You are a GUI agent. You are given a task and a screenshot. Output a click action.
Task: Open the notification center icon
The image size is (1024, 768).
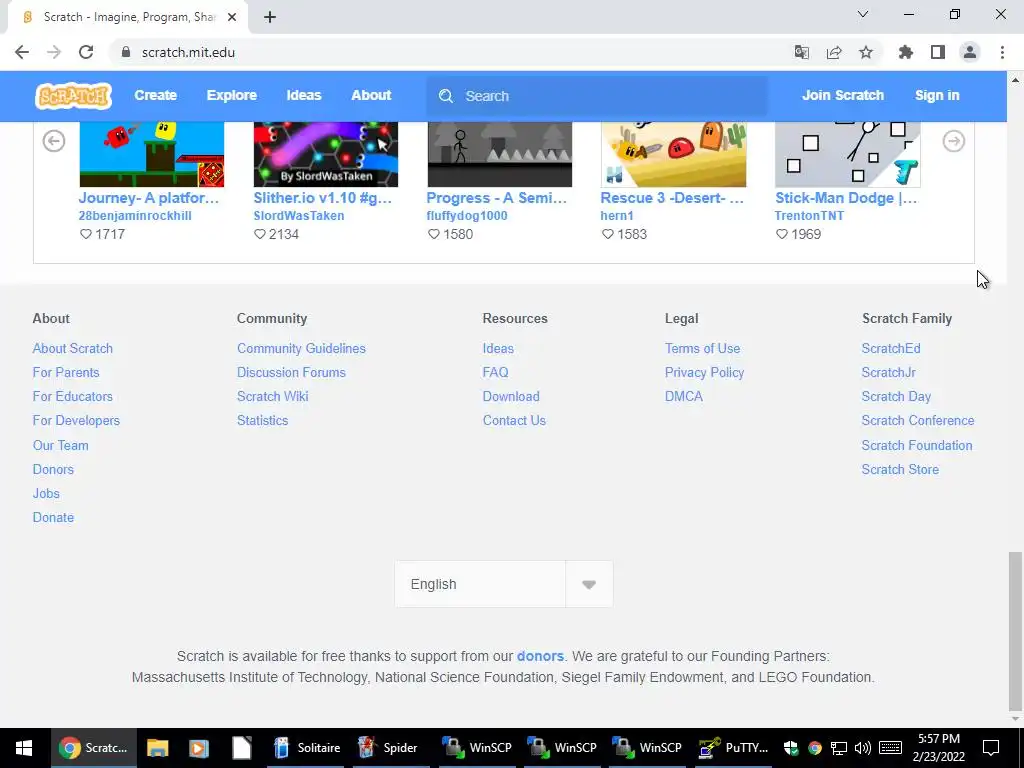[991, 748]
